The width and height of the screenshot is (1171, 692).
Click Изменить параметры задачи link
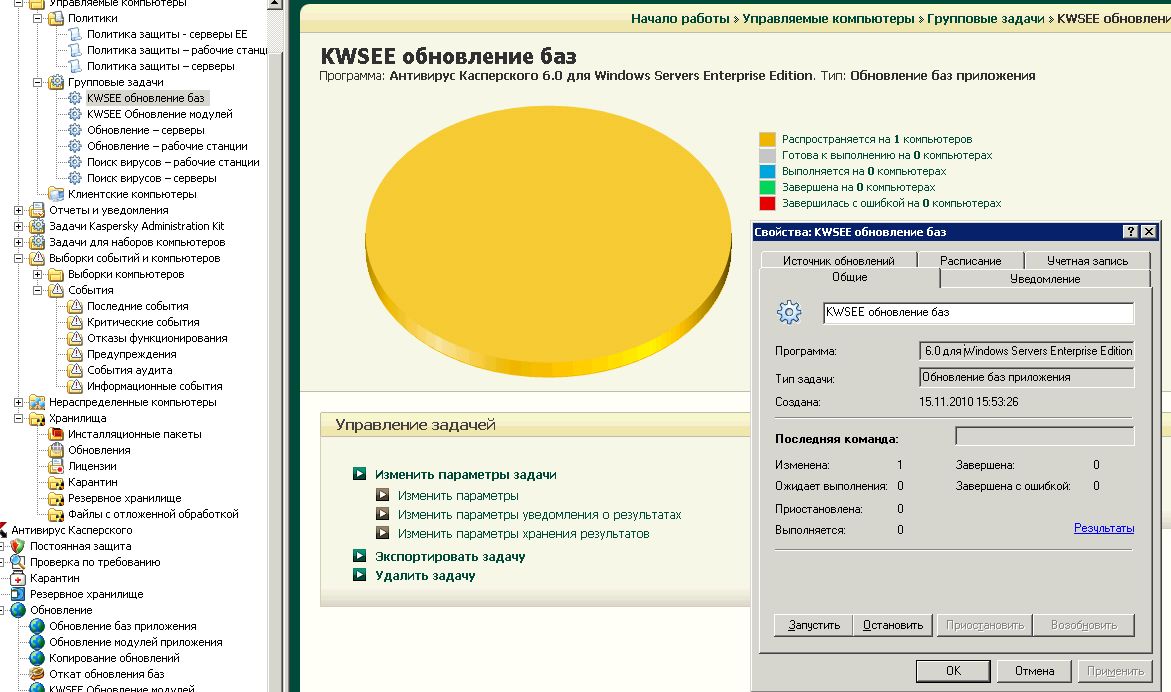click(x=465, y=475)
